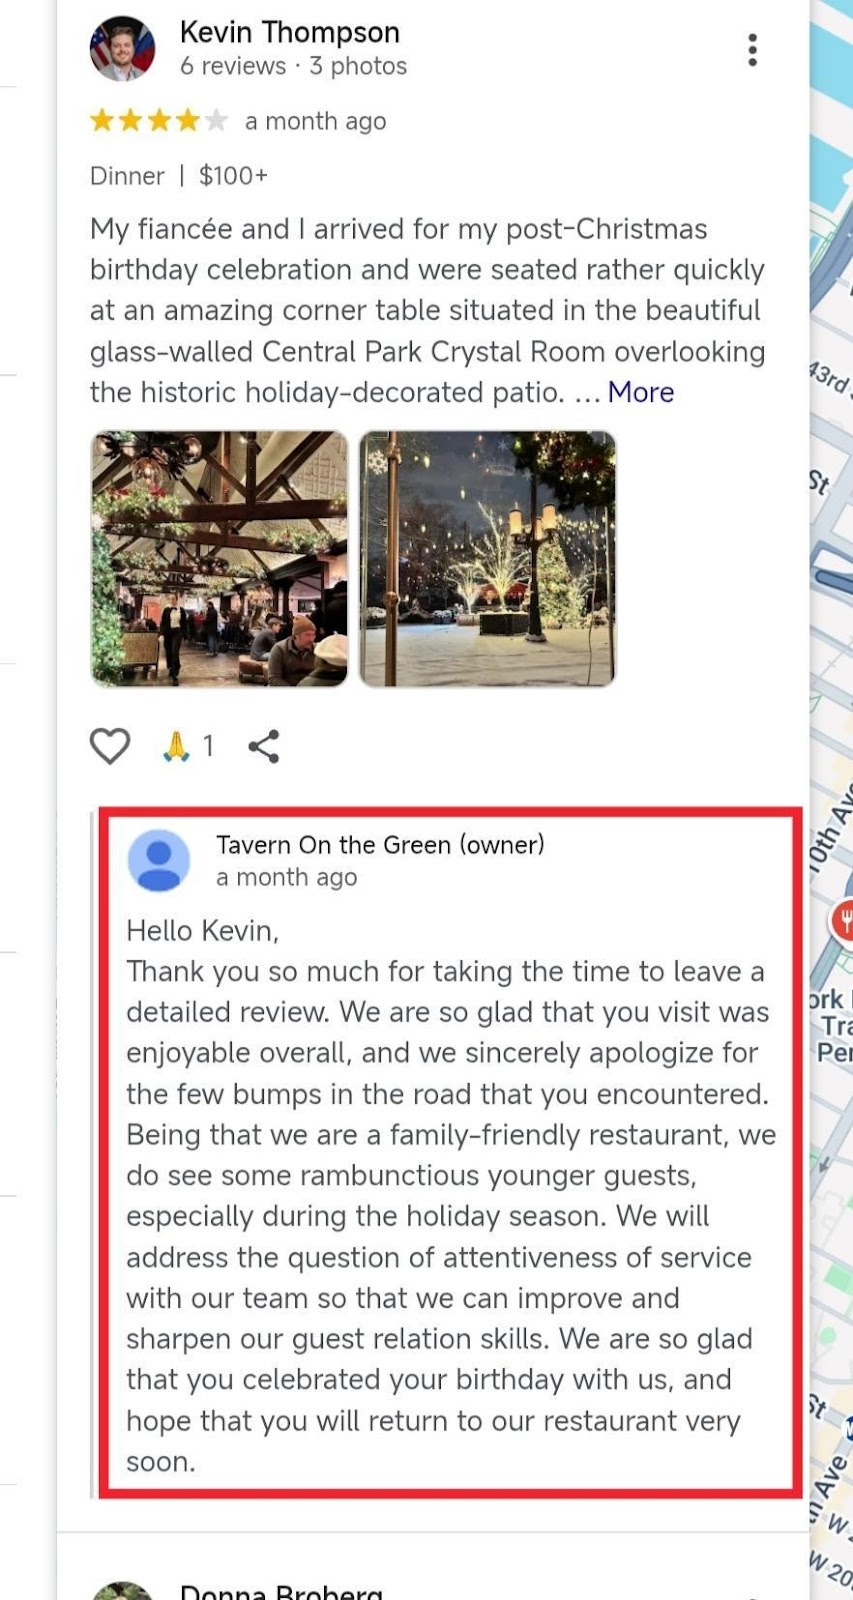
Task: Open Kevin Thompson's profile picture
Action: pyautogui.click(x=123, y=48)
